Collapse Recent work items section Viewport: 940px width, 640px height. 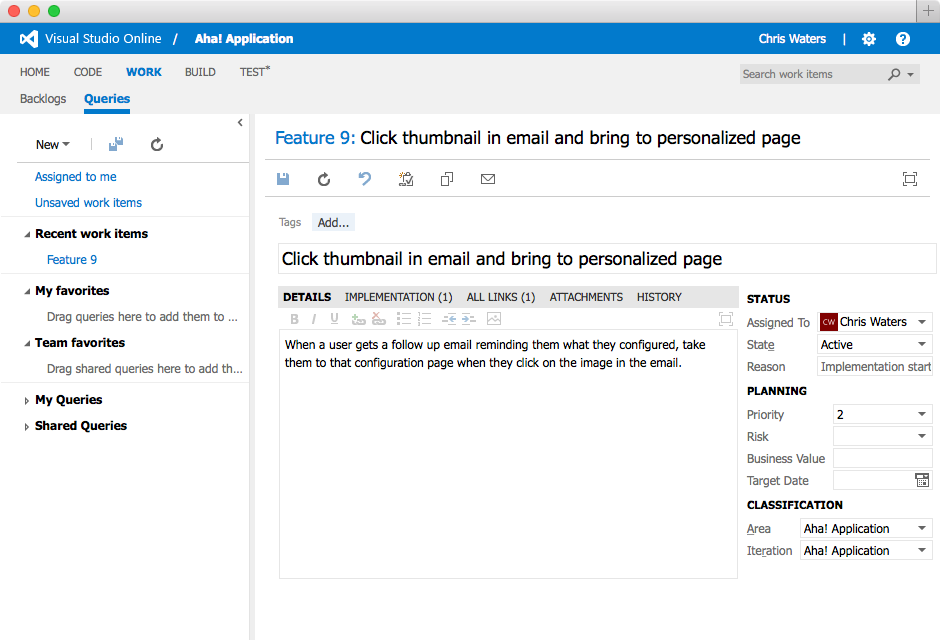coord(27,234)
